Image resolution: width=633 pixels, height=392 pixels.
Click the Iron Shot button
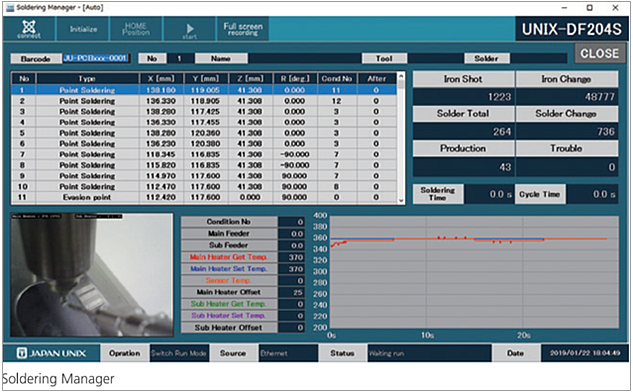click(463, 79)
